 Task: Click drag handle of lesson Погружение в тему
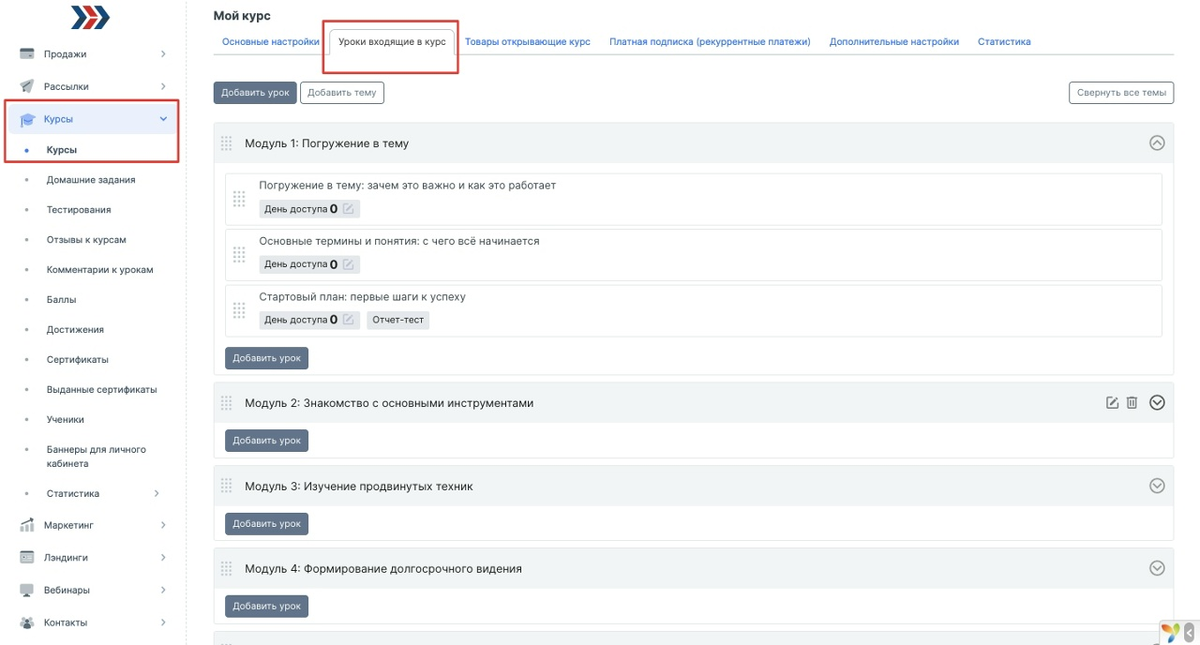(239, 199)
